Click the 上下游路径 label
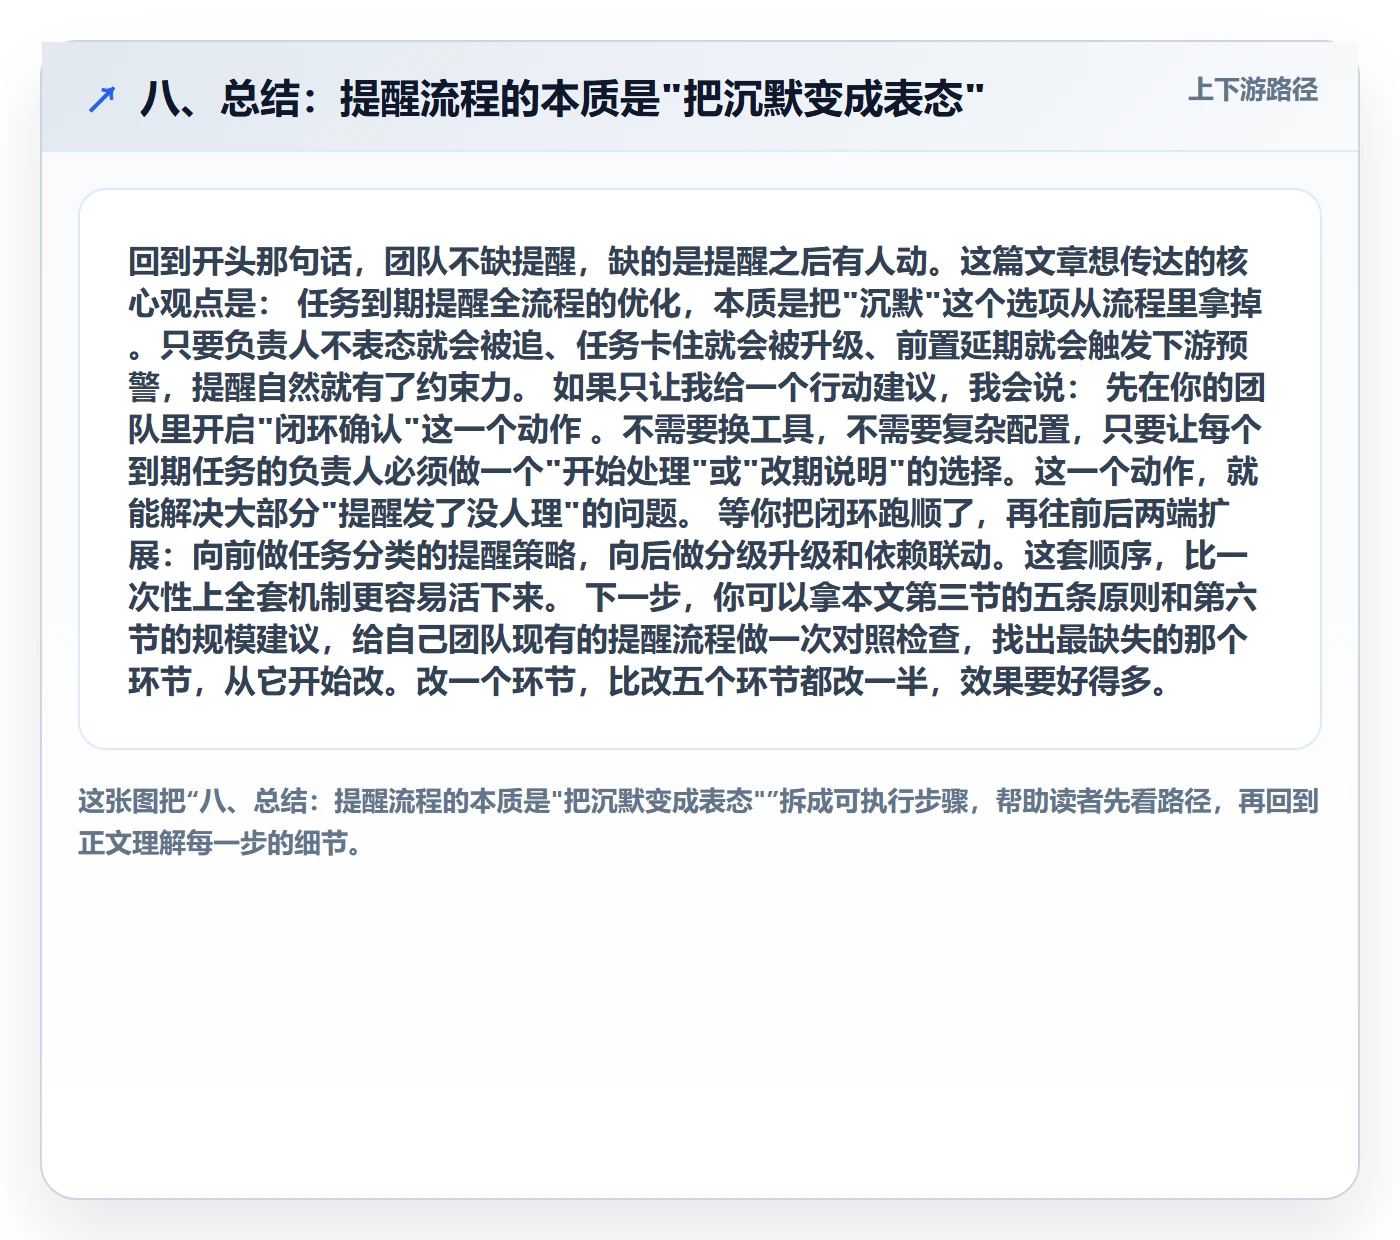The image size is (1400, 1240). tap(1252, 90)
